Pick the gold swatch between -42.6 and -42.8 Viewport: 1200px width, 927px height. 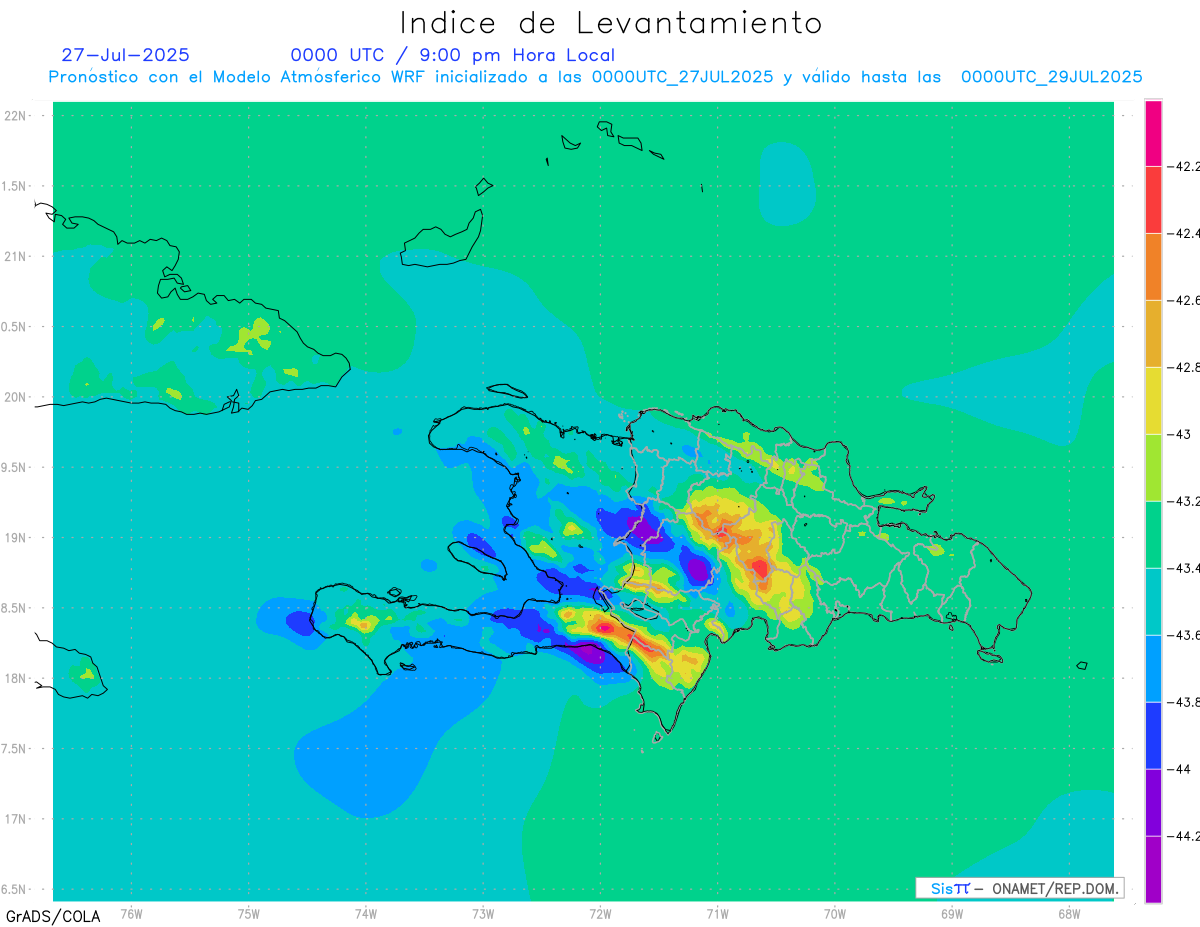pyautogui.click(x=1153, y=333)
